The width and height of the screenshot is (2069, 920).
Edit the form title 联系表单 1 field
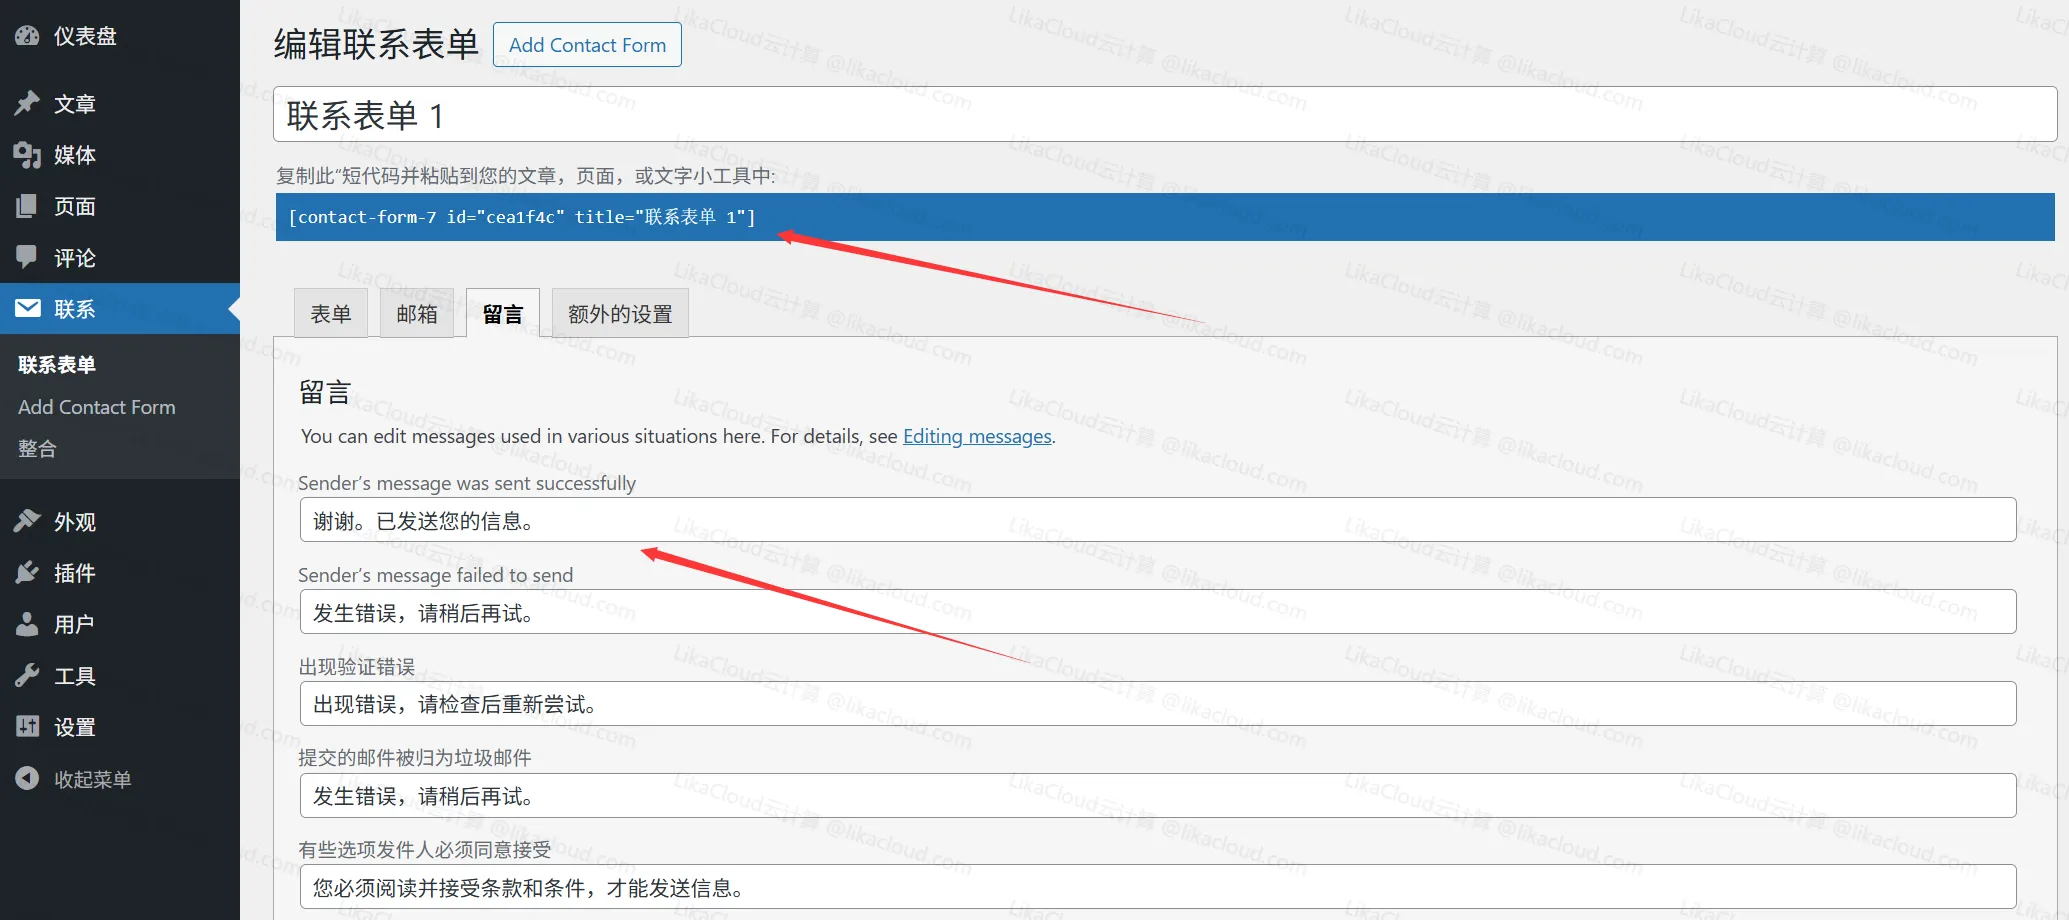[700, 114]
